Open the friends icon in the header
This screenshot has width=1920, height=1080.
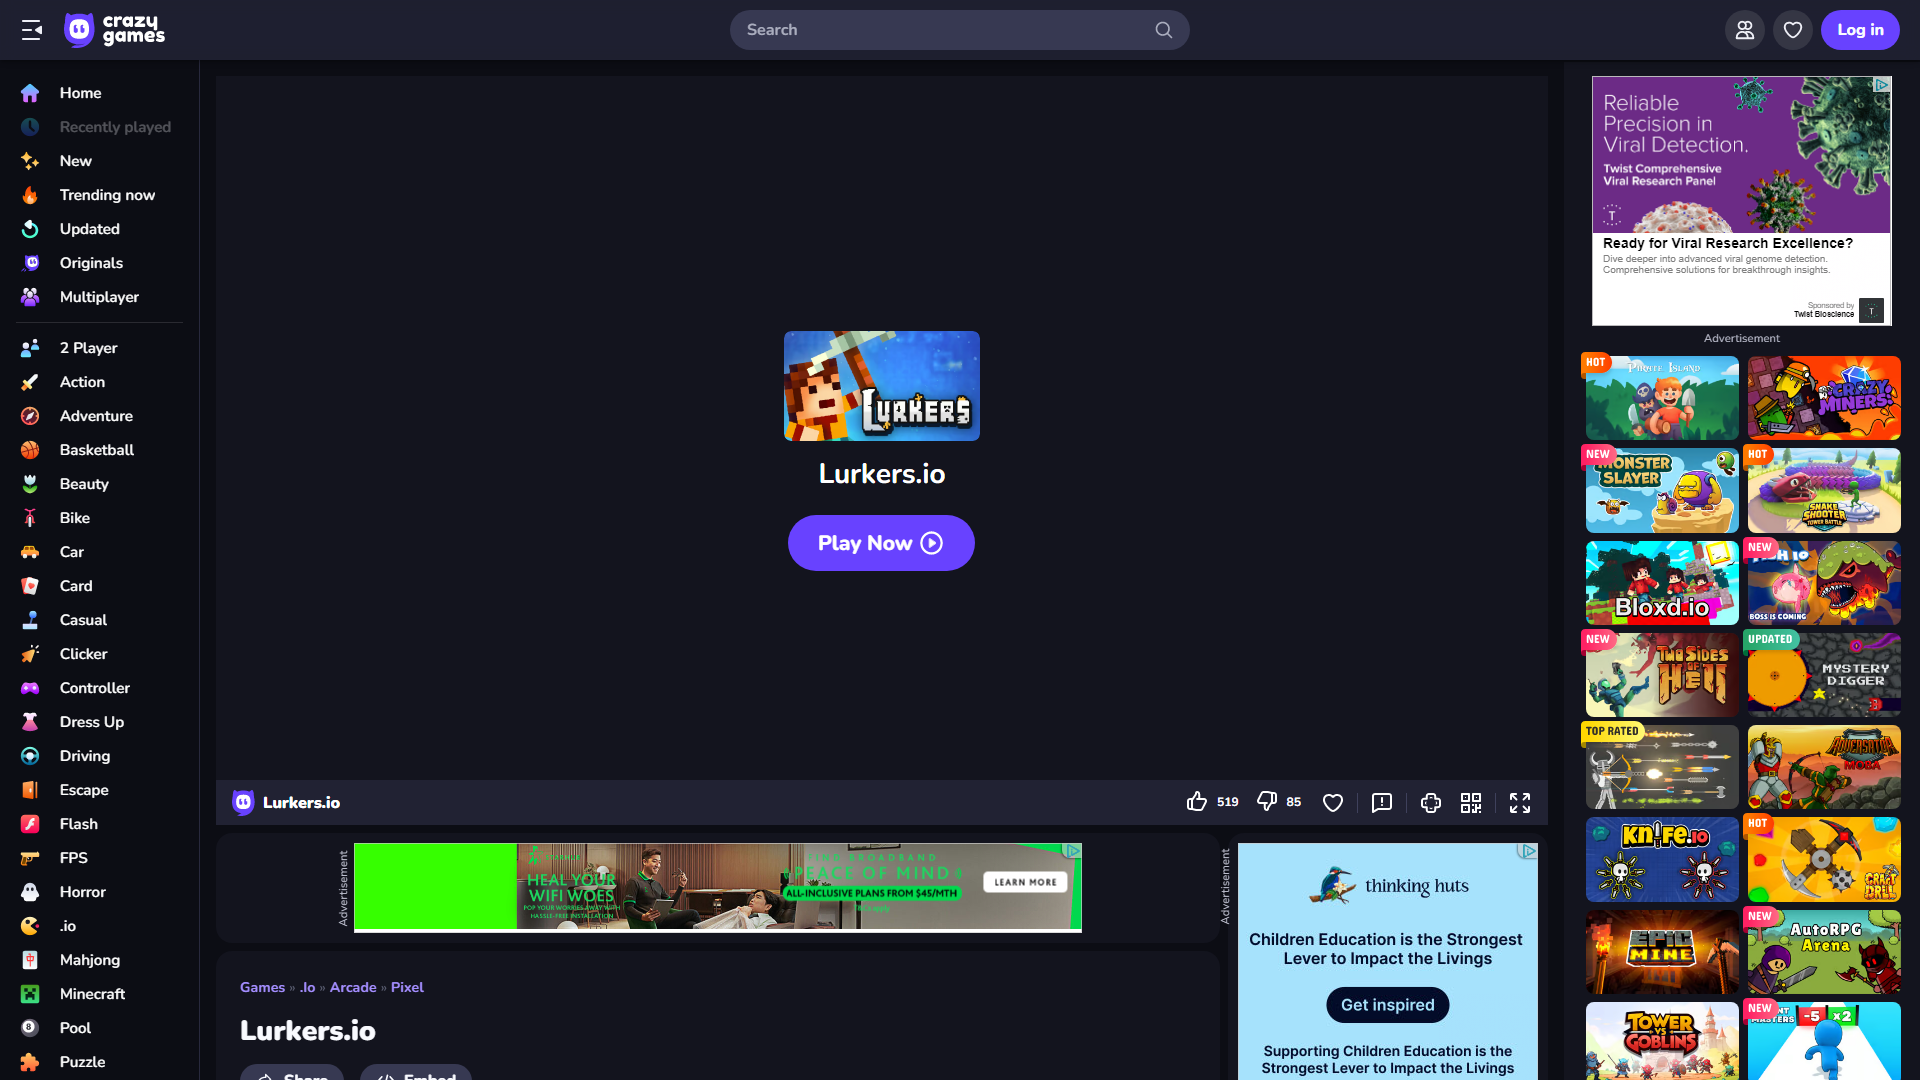1744,30
